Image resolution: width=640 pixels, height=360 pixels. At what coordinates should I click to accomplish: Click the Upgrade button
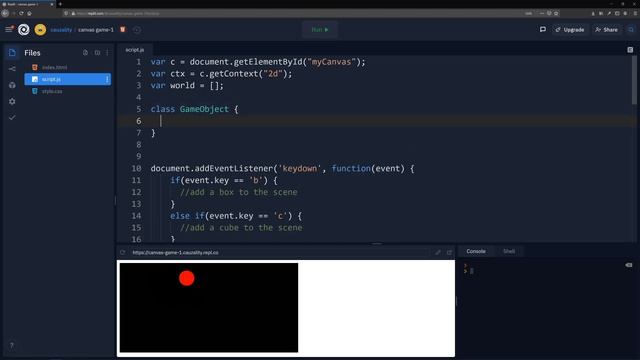570,30
